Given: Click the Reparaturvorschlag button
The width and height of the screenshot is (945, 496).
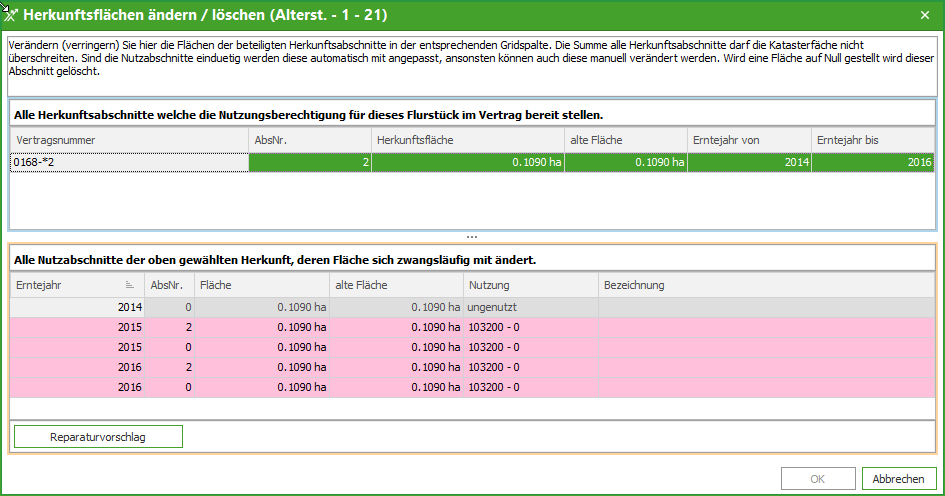Looking at the screenshot, I should (x=98, y=437).
